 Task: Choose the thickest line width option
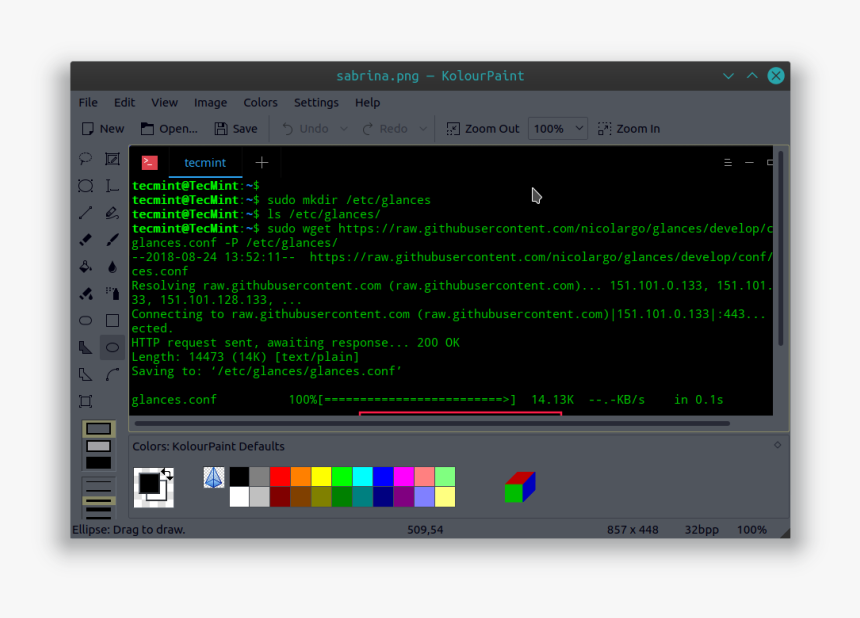(97, 517)
